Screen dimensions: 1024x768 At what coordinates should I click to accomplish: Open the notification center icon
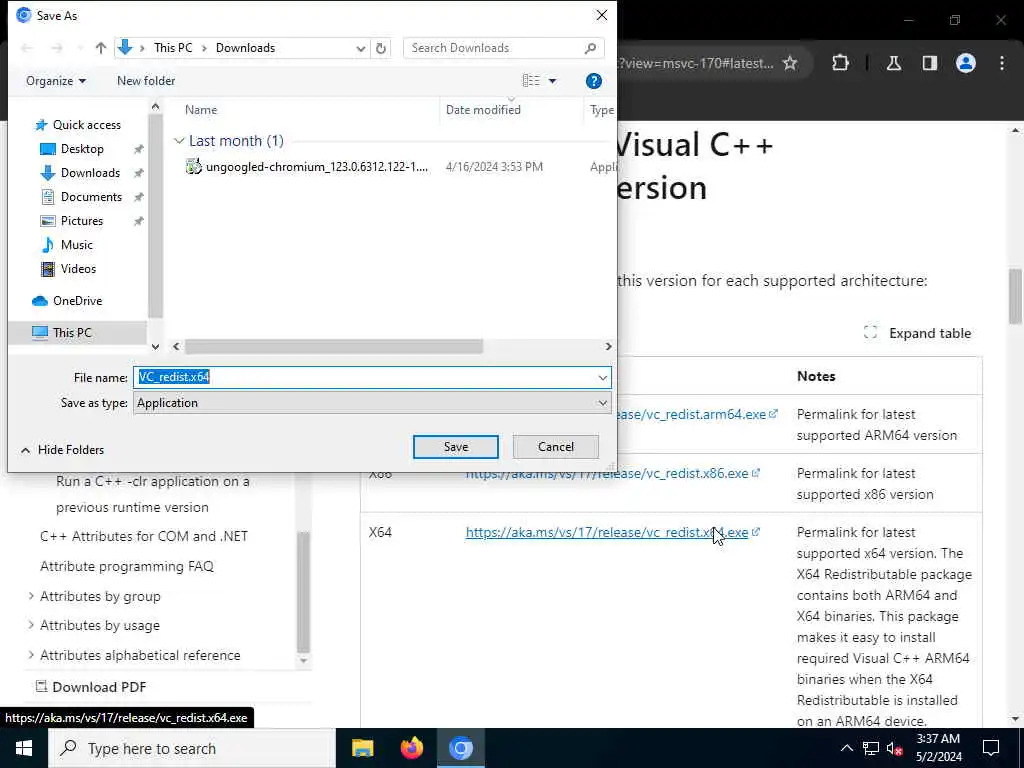coord(991,748)
